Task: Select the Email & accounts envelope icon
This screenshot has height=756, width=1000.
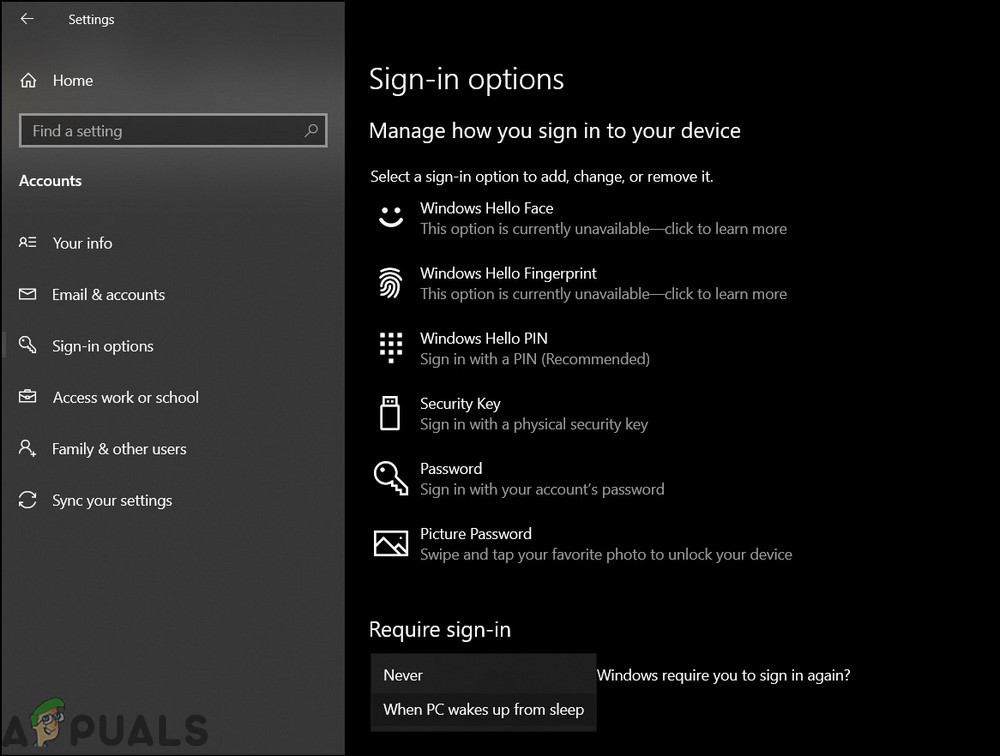Action: pyautogui.click(x=27, y=294)
